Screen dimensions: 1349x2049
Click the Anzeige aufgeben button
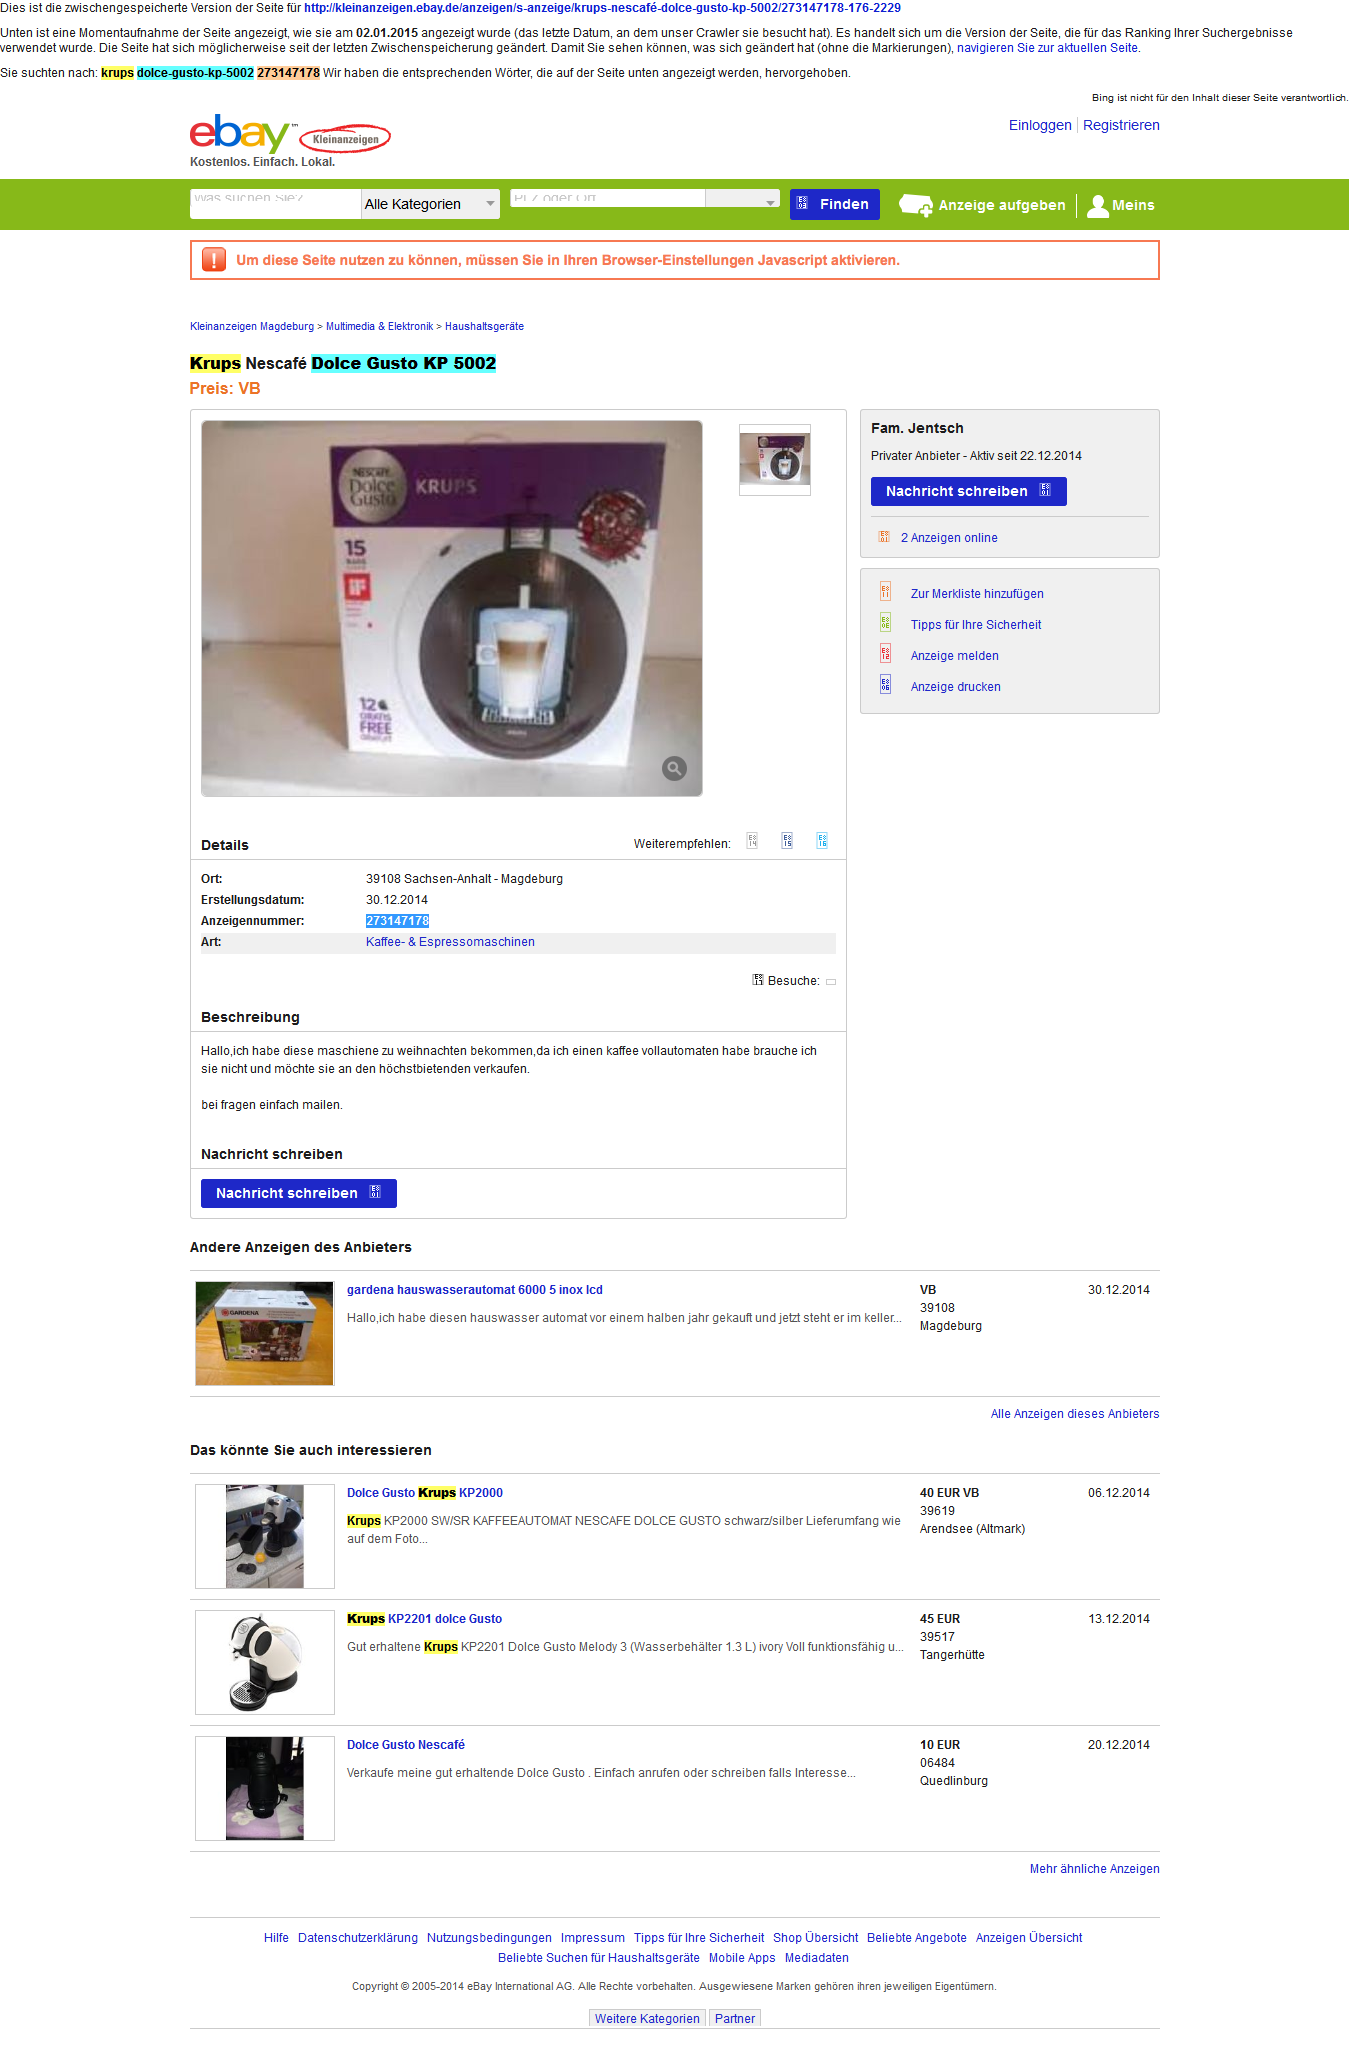[982, 205]
